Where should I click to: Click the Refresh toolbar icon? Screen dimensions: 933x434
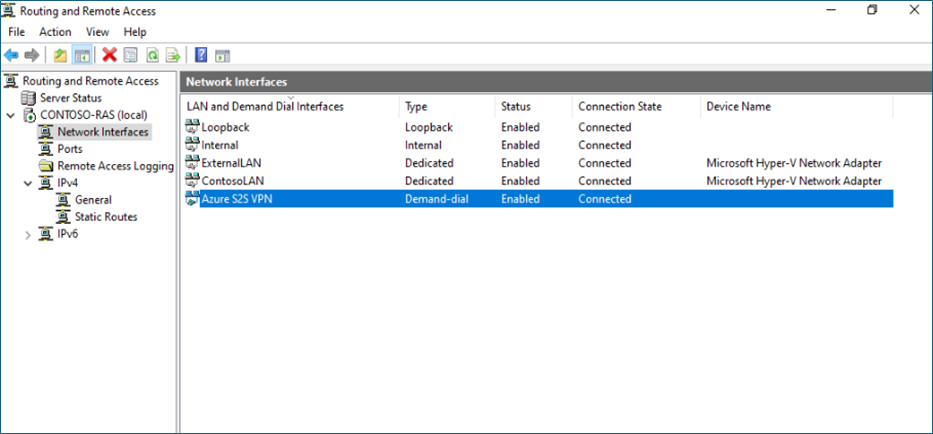152,55
